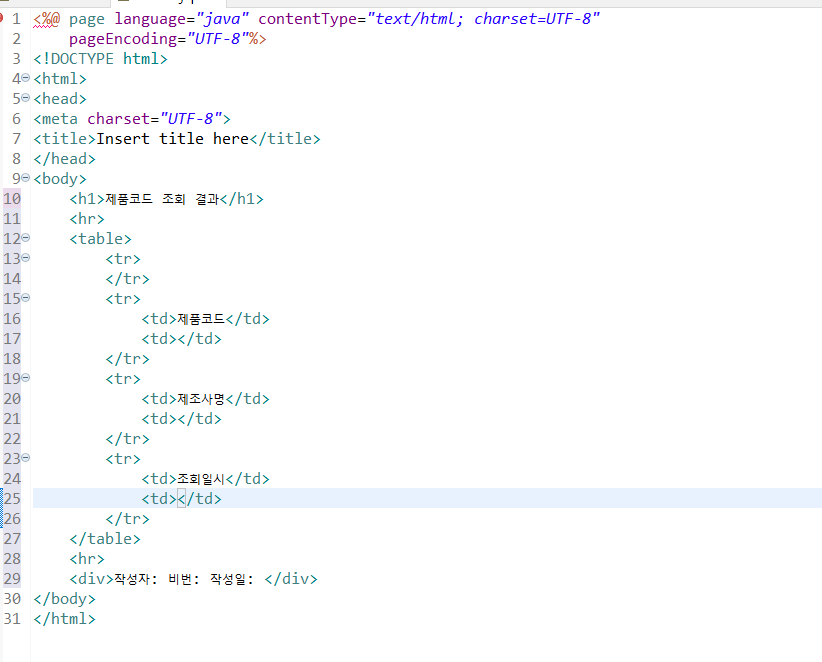This screenshot has height=662, width=822.
Task: Click the closing body tag on line 30
Action: [64, 599]
